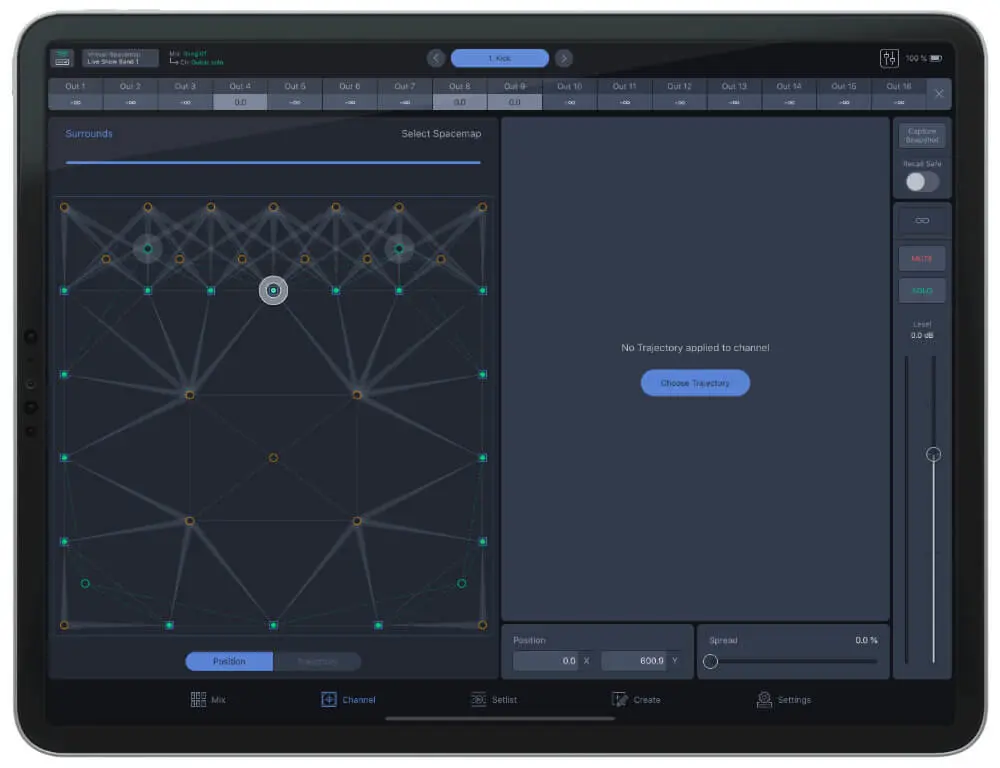Viewport: 1000px width, 768px height.
Task: Advance to next channel with right chevron
Action: [564, 57]
